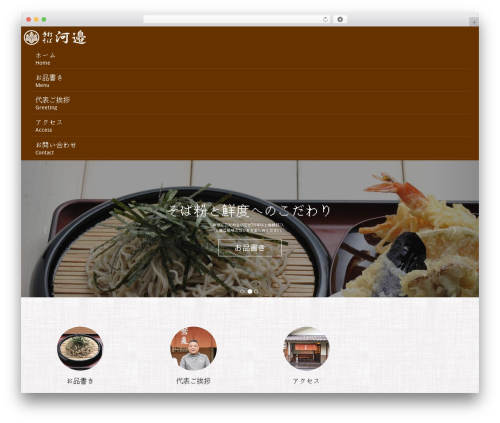
Task: Click the browser address bar
Action: click(x=236, y=19)
